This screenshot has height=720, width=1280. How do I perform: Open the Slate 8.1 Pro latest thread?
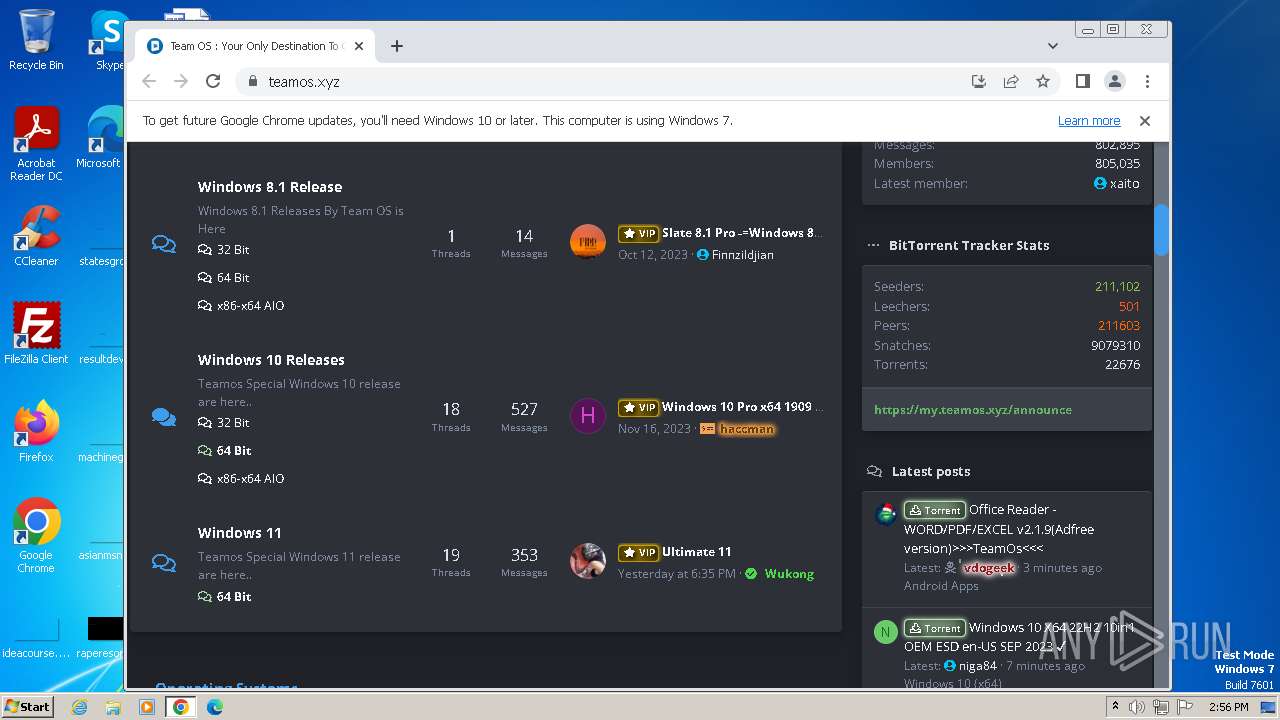[742, 233]
